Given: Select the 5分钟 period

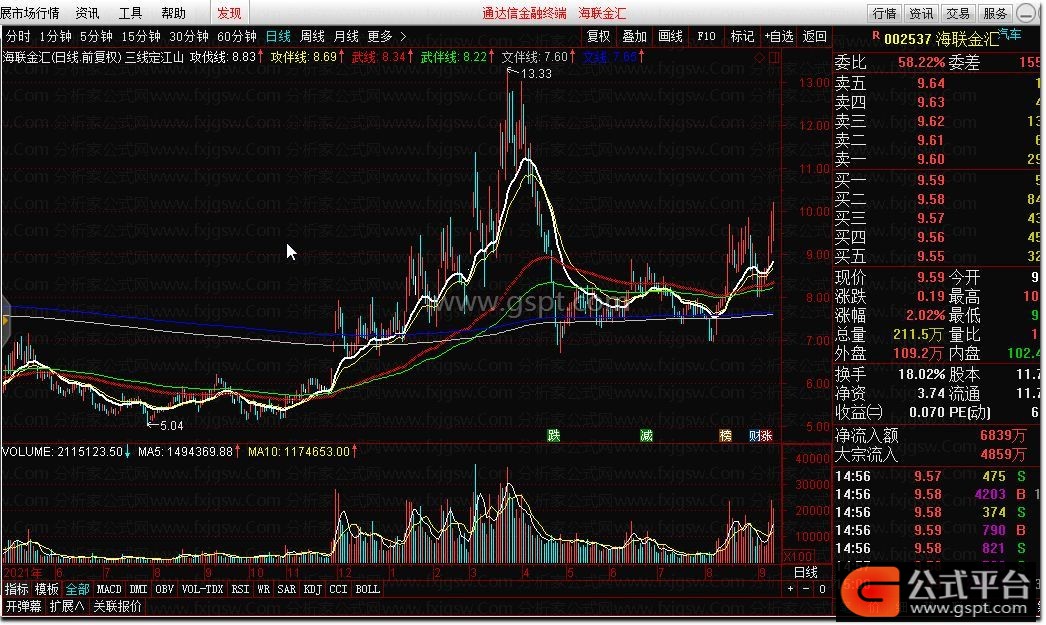Looking at the screenshot, I should (96, 36).
